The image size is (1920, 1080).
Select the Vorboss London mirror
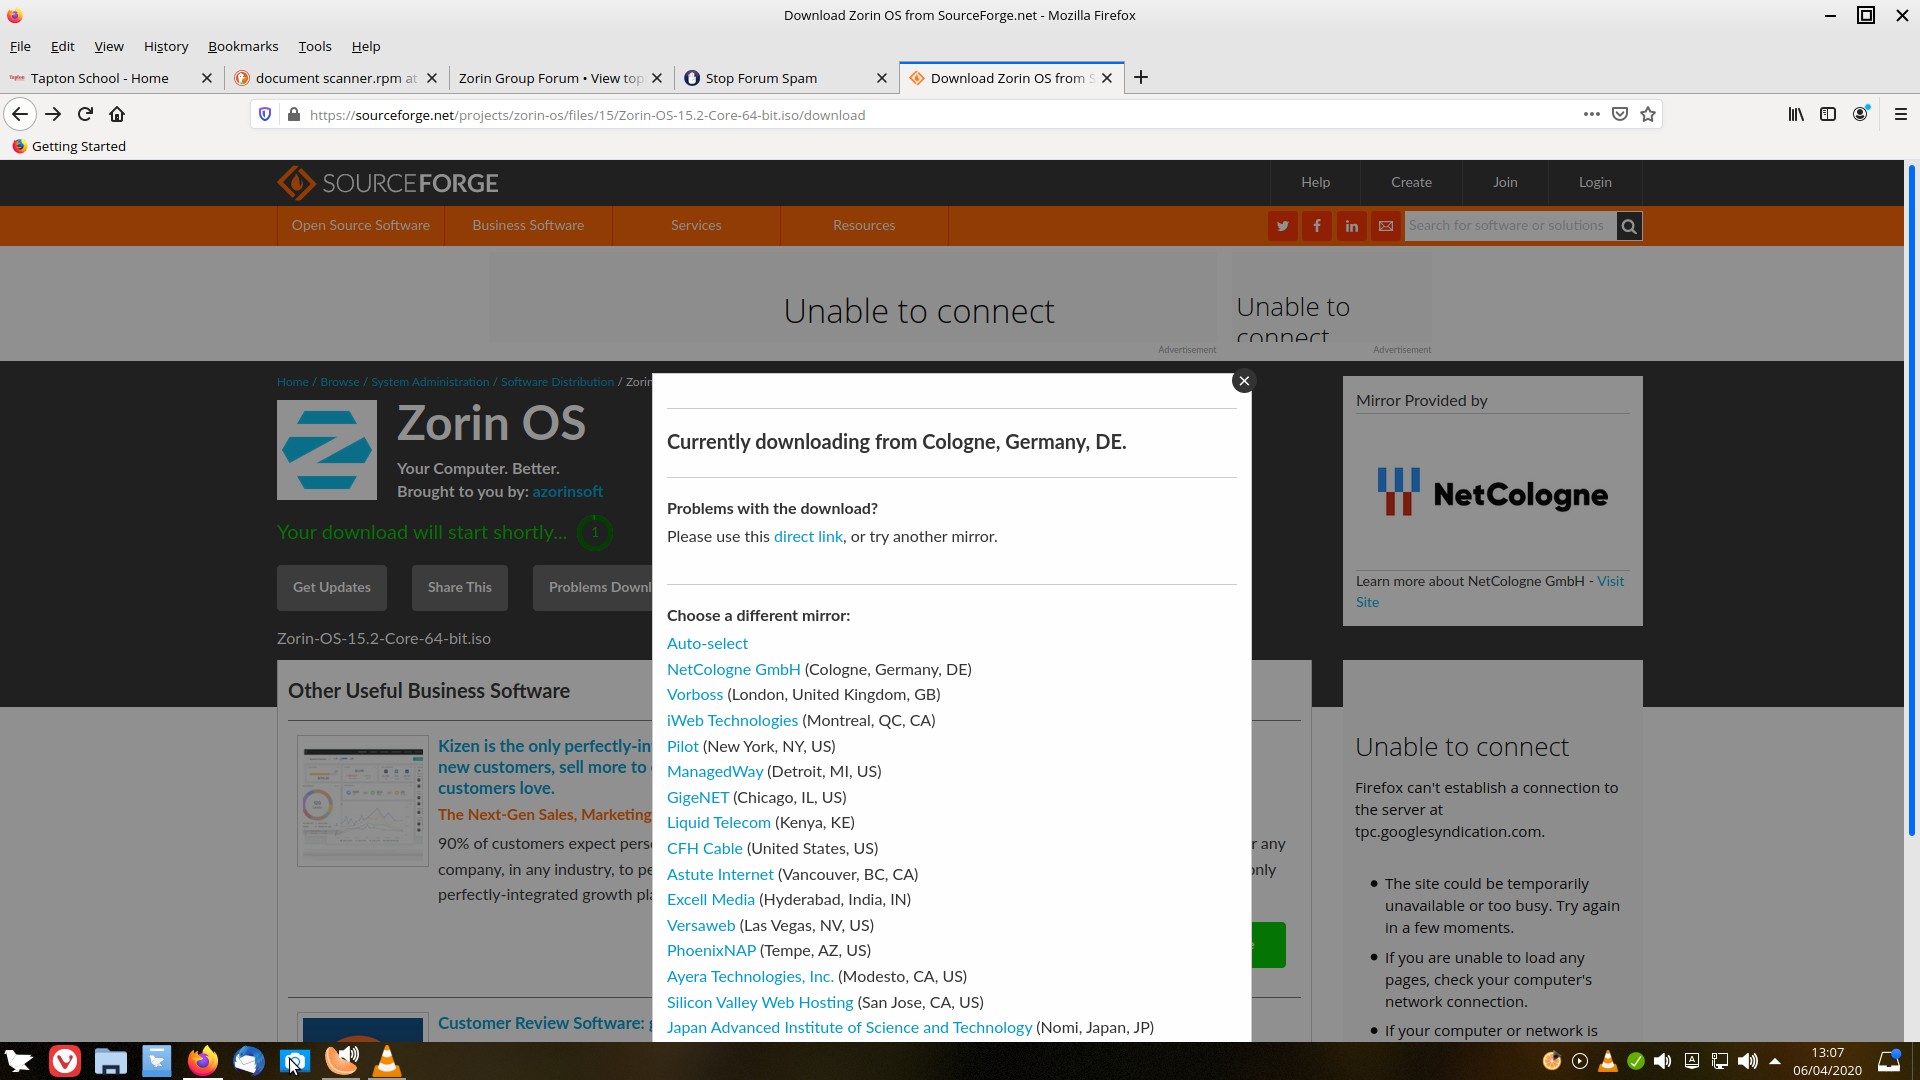(x=695, y=695)
